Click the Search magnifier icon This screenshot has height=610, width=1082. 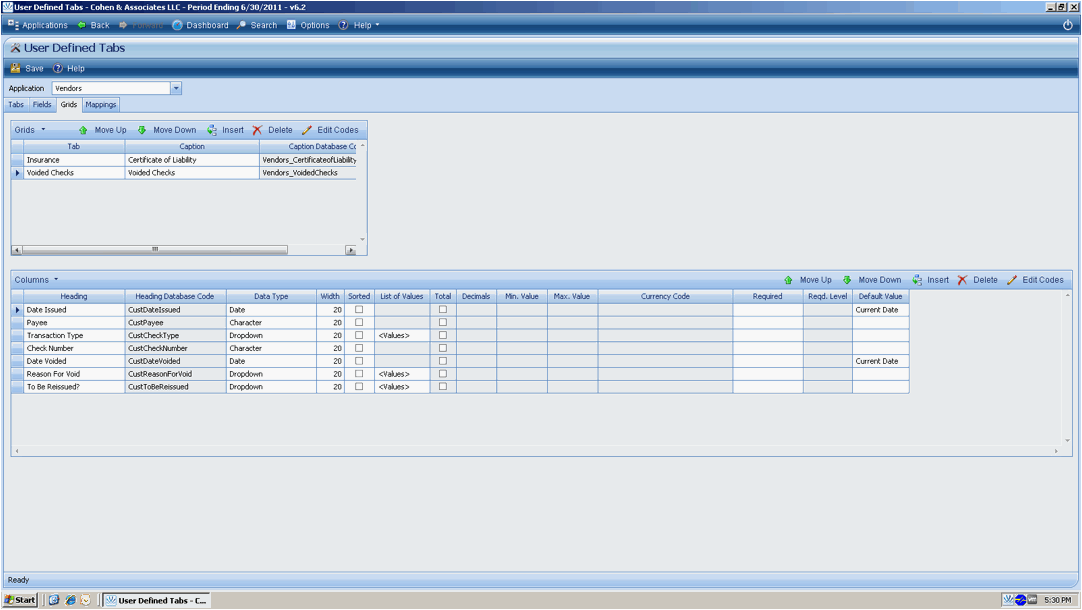click(242, 25)
